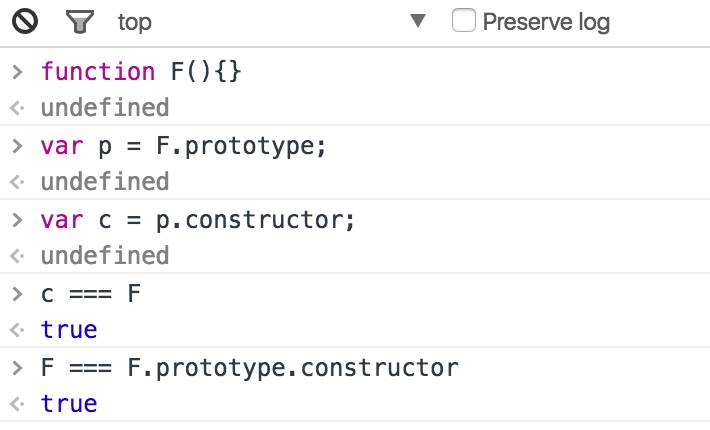Click the 'function F(){}' input line
Image resolution: width=710 pixels, height=430 pixels.
click(141, 72)
